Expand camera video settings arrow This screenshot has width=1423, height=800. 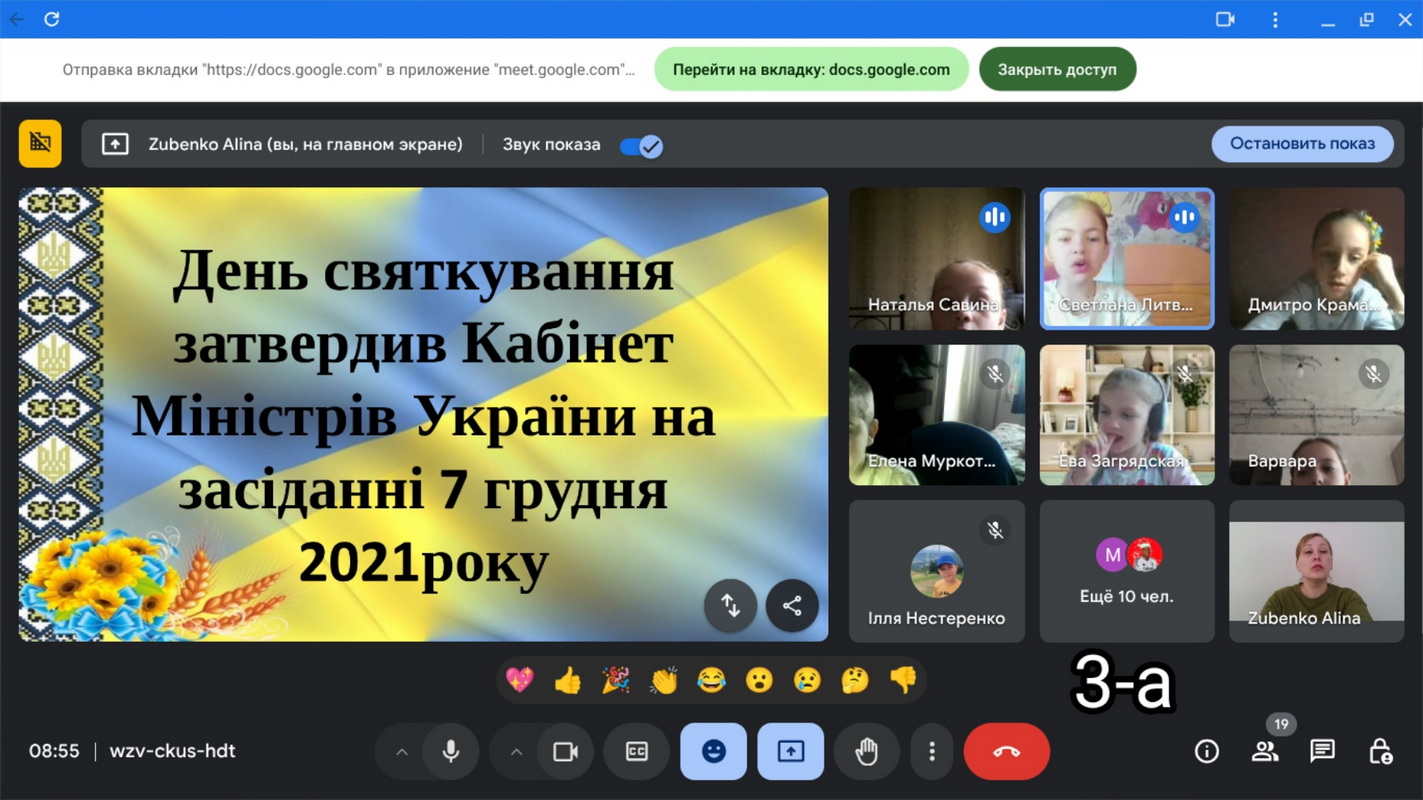[516, 751]
